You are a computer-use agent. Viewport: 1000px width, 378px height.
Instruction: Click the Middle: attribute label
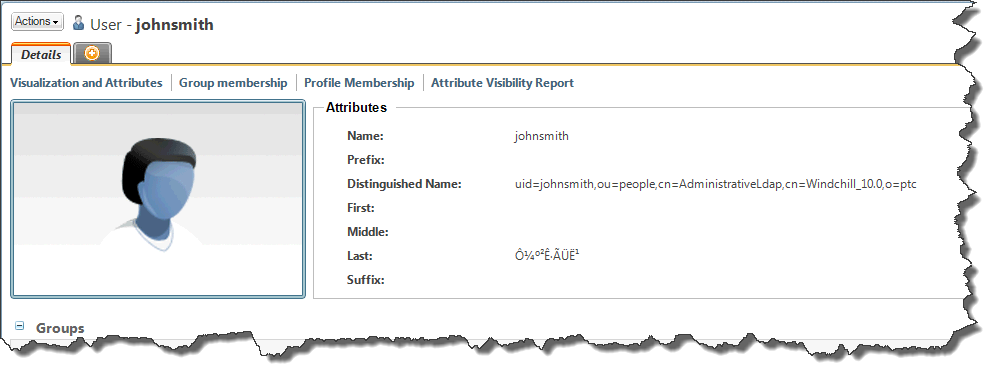point(367,232)
